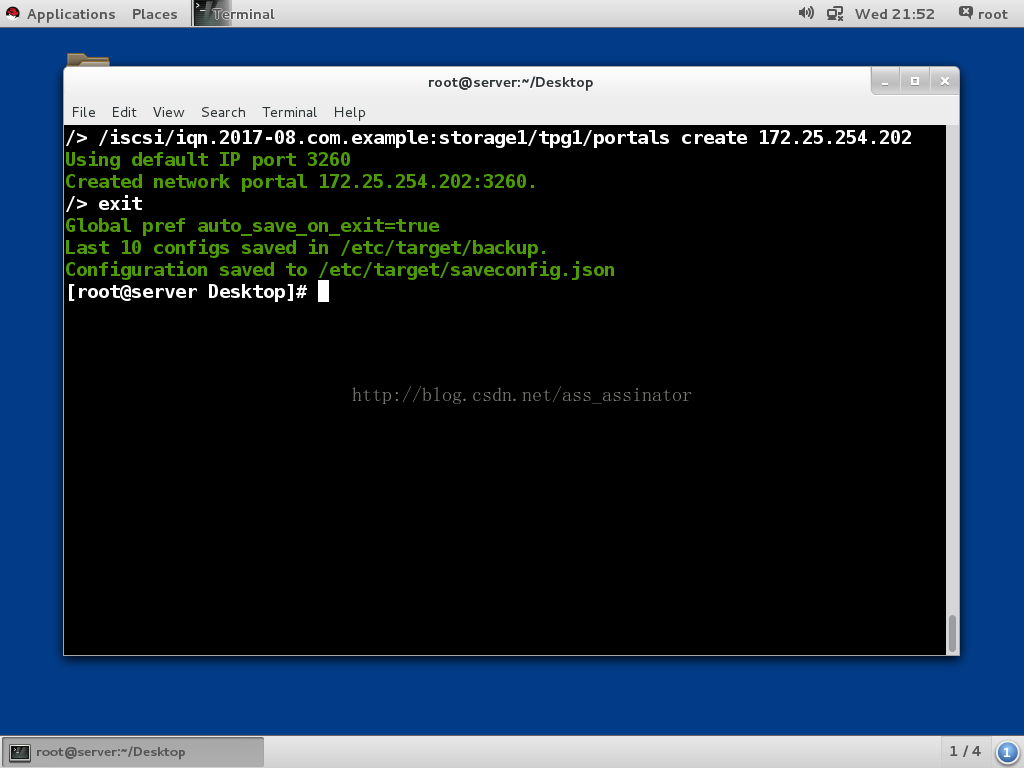Select root@server:~/Desktop taskbar window button

pyautogui.click(x=133, y=752)
